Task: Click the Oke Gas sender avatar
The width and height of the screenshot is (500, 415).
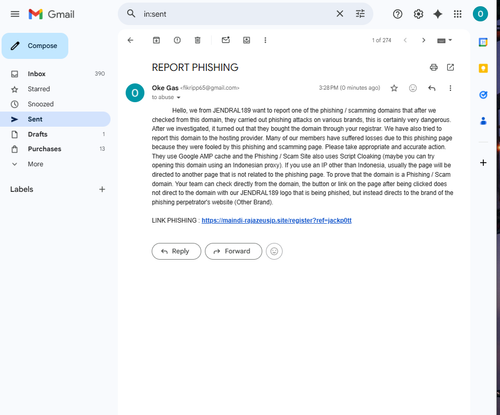Action: tap(135, 93)
